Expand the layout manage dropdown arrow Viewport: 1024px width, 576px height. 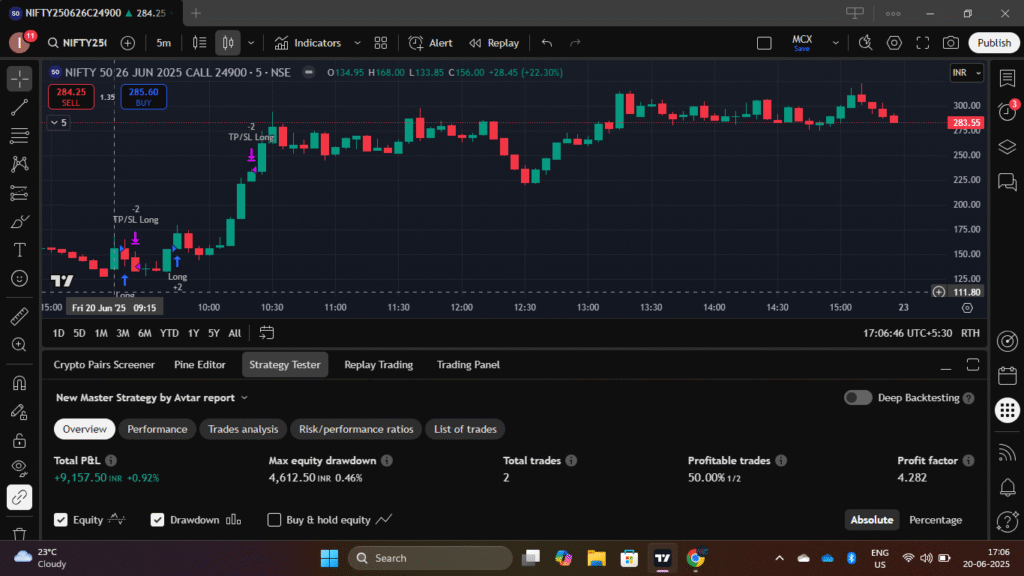point(835,43)
